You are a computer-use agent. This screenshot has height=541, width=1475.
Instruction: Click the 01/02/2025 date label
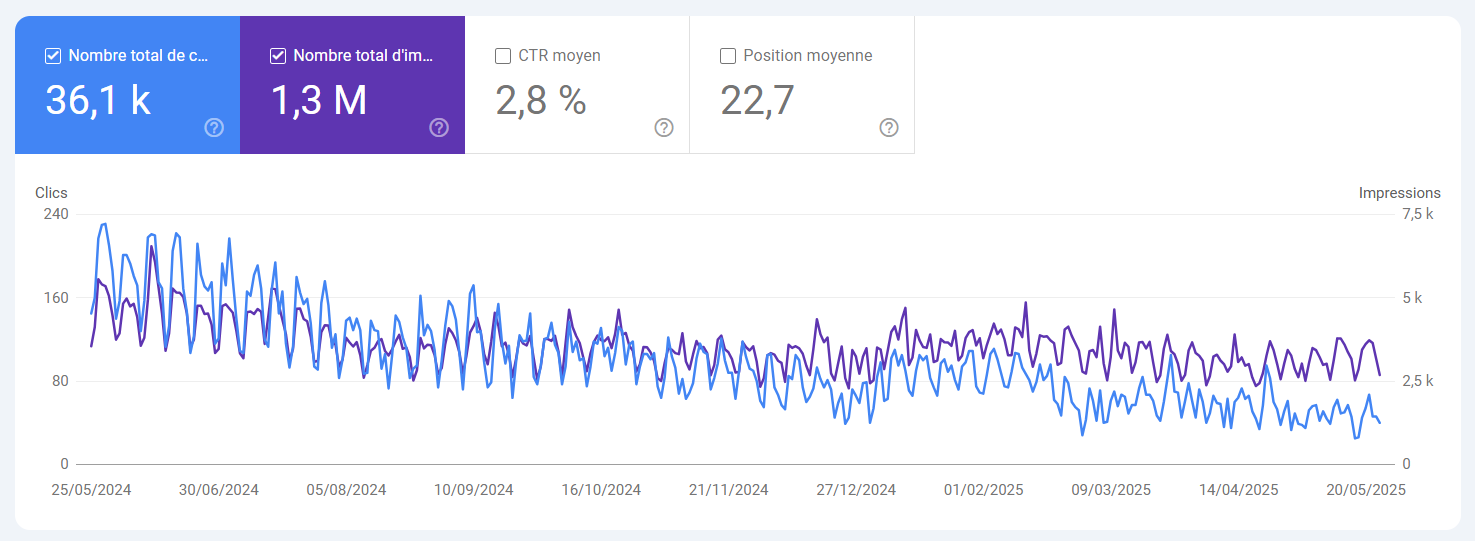[x=984, y=490]
